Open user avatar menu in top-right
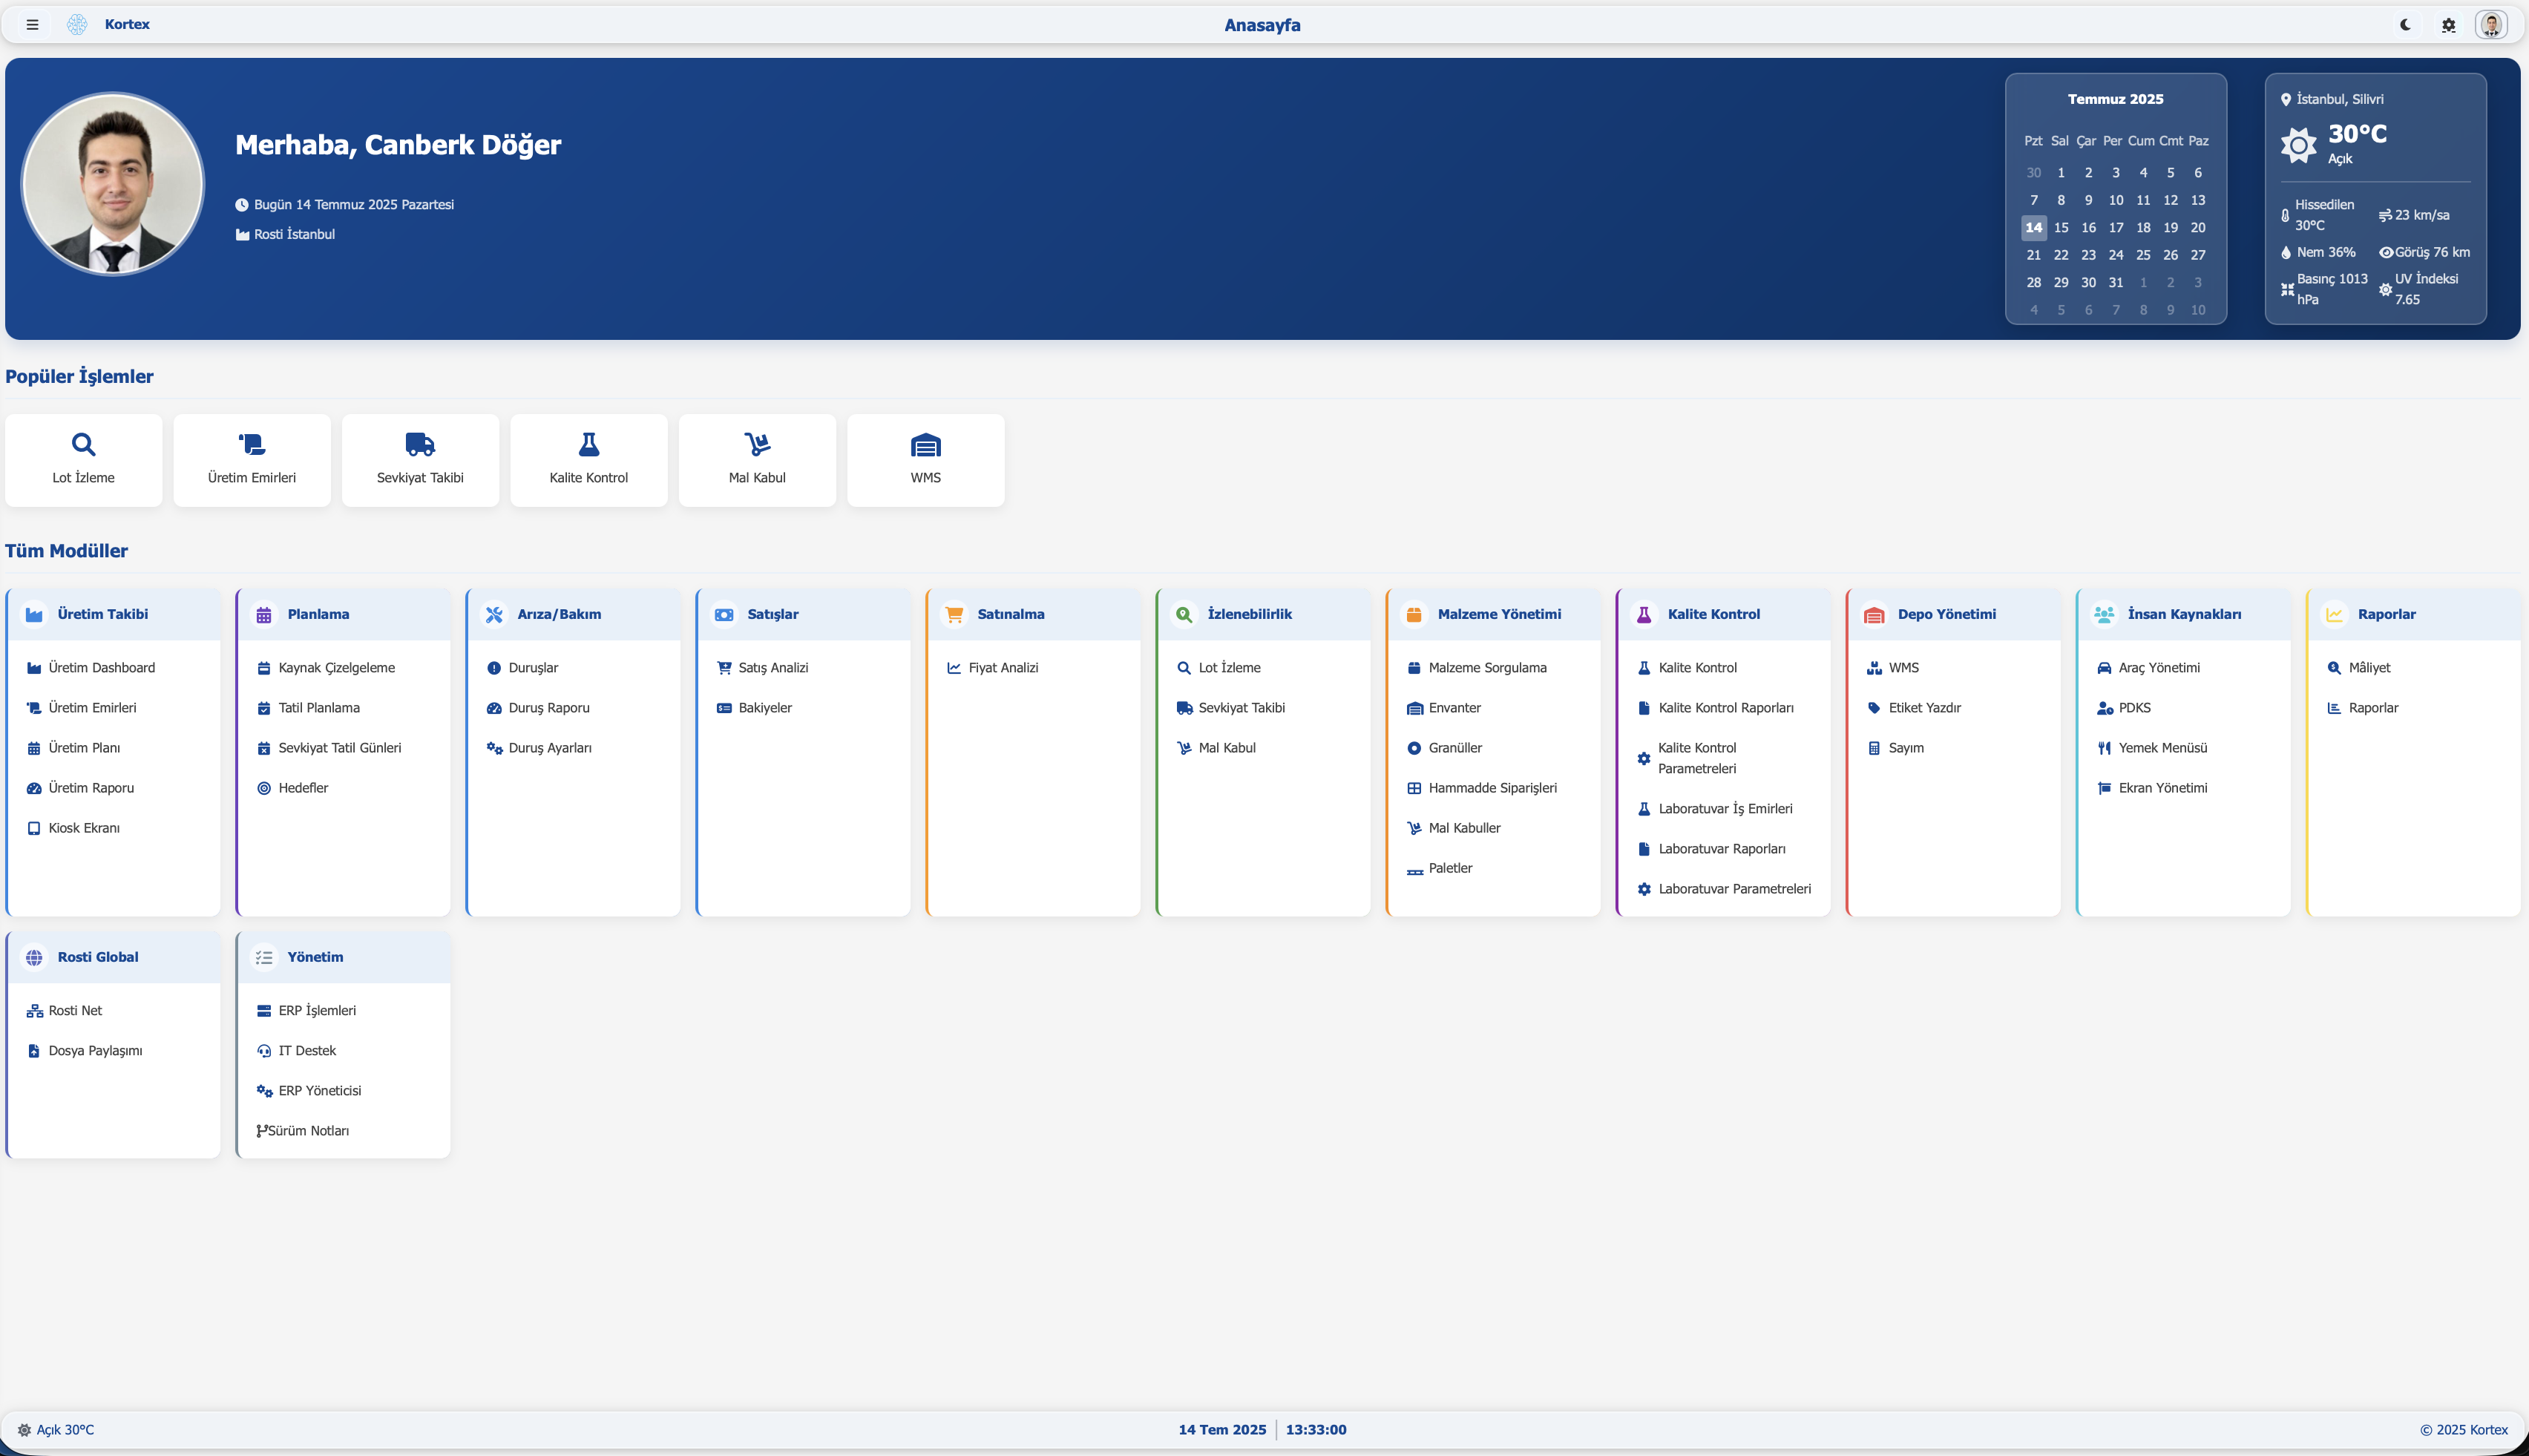Viewport: 2529px width, 1456px height. [x=2490, y=25]
